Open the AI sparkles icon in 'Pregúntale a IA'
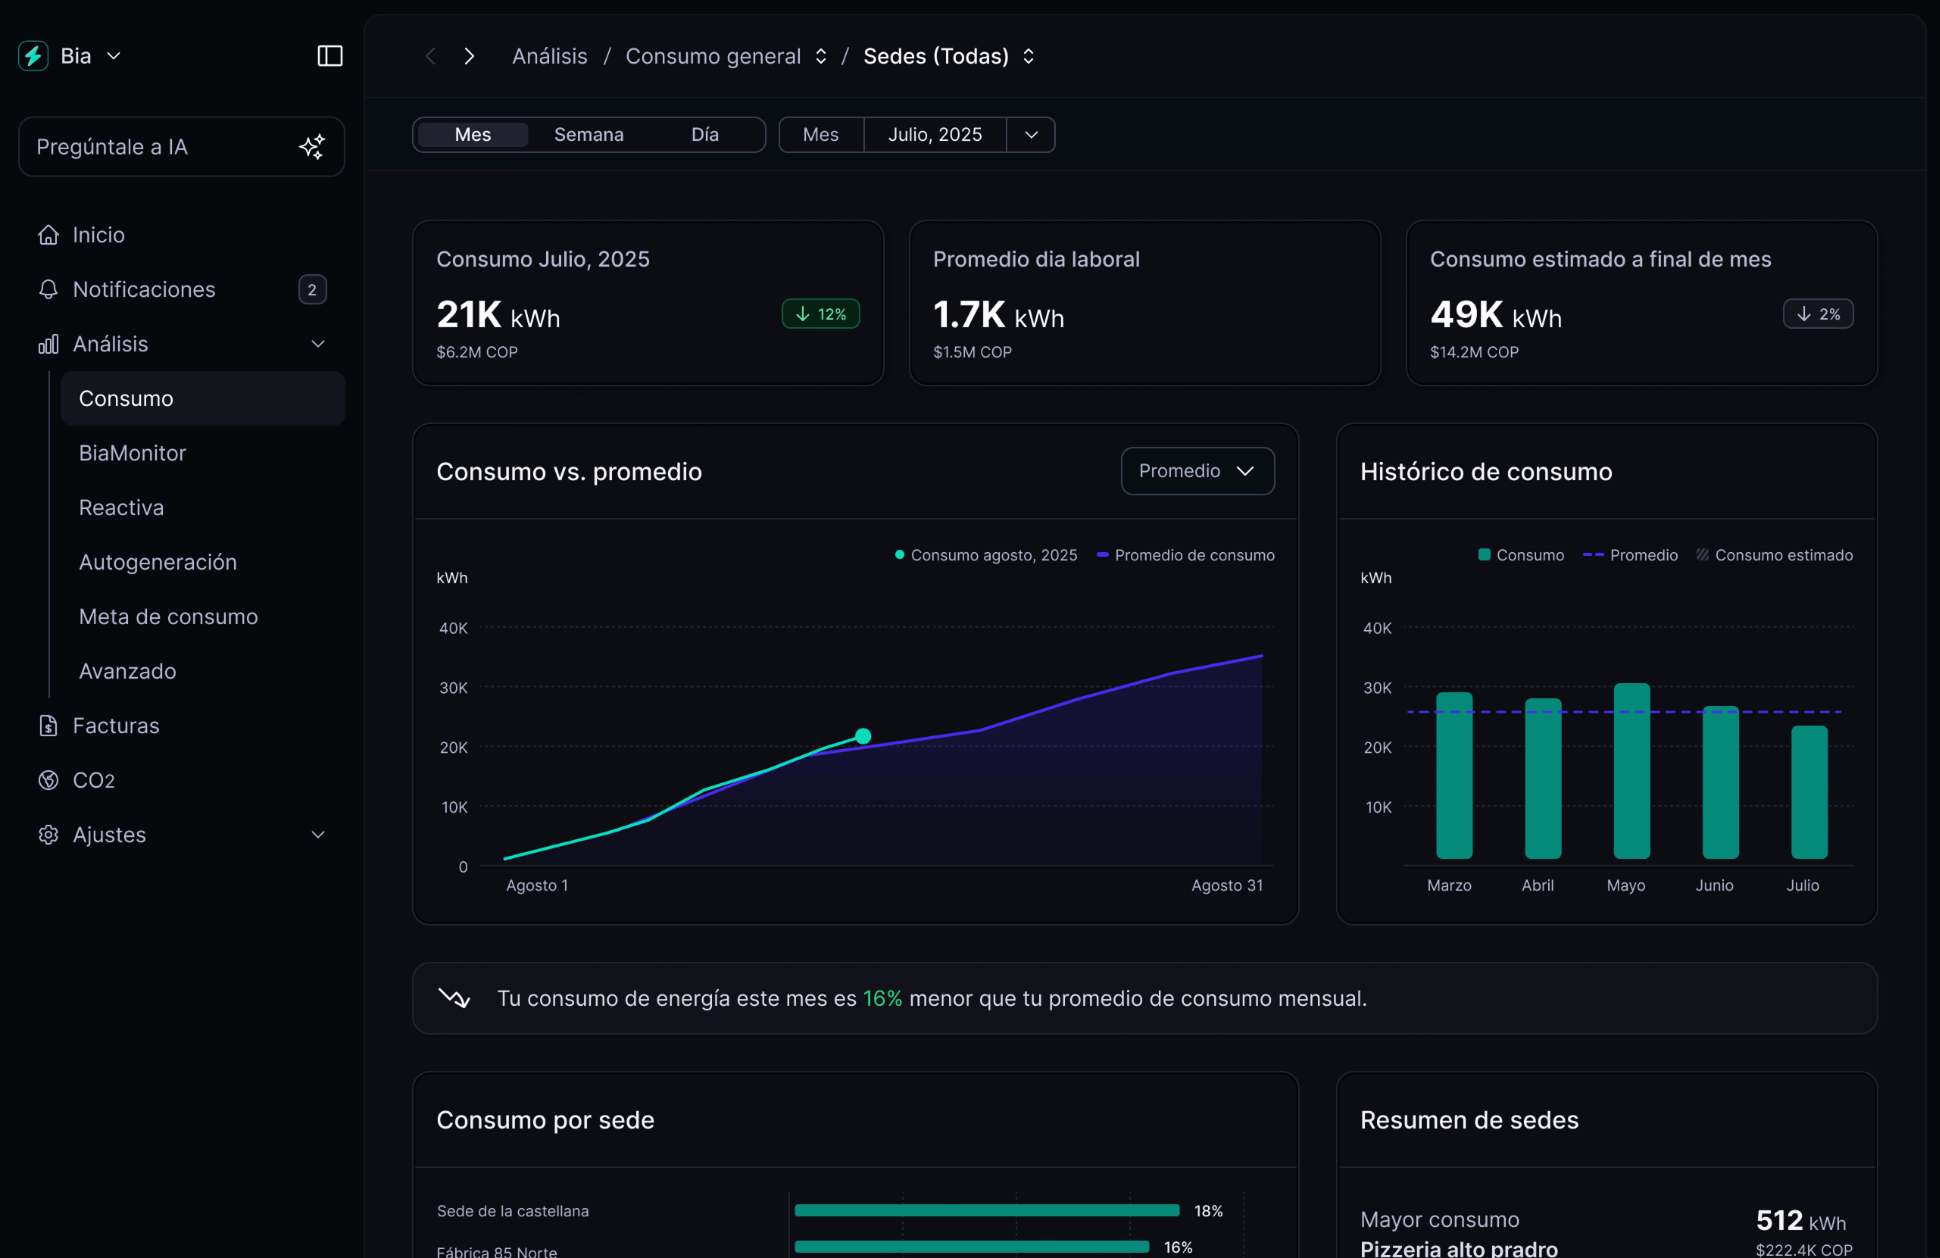Image resolution: width=1940 pixels, height=1258 pixels. (311, 146)
